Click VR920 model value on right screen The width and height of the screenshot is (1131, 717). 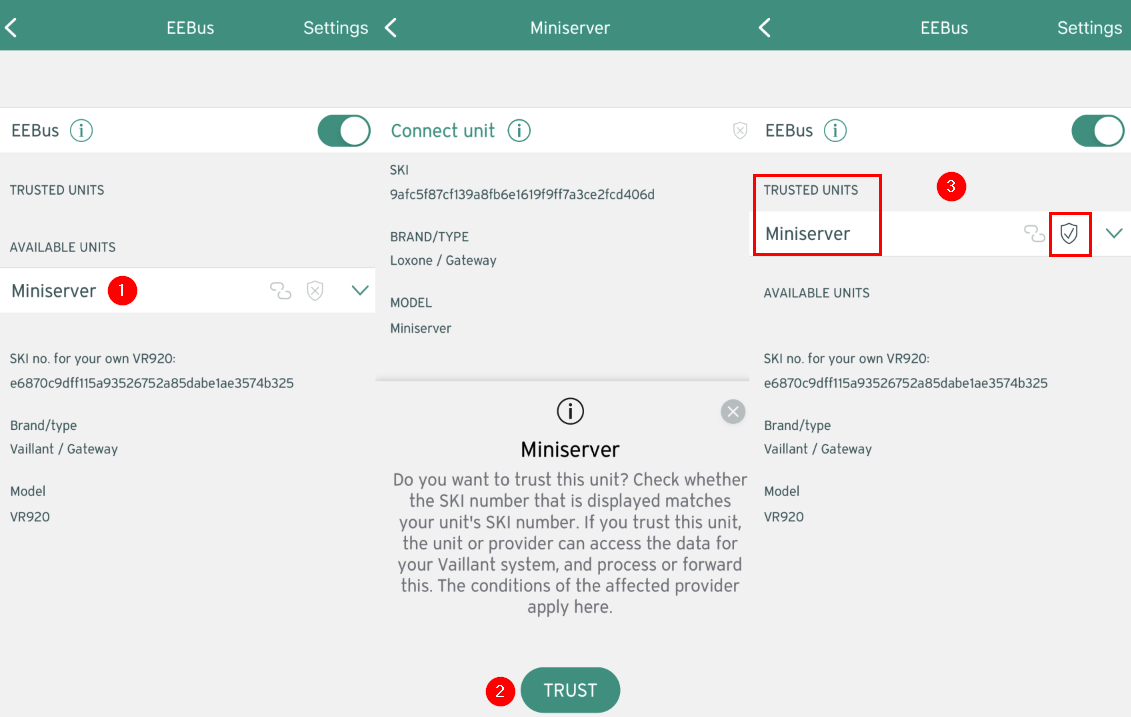784,516
